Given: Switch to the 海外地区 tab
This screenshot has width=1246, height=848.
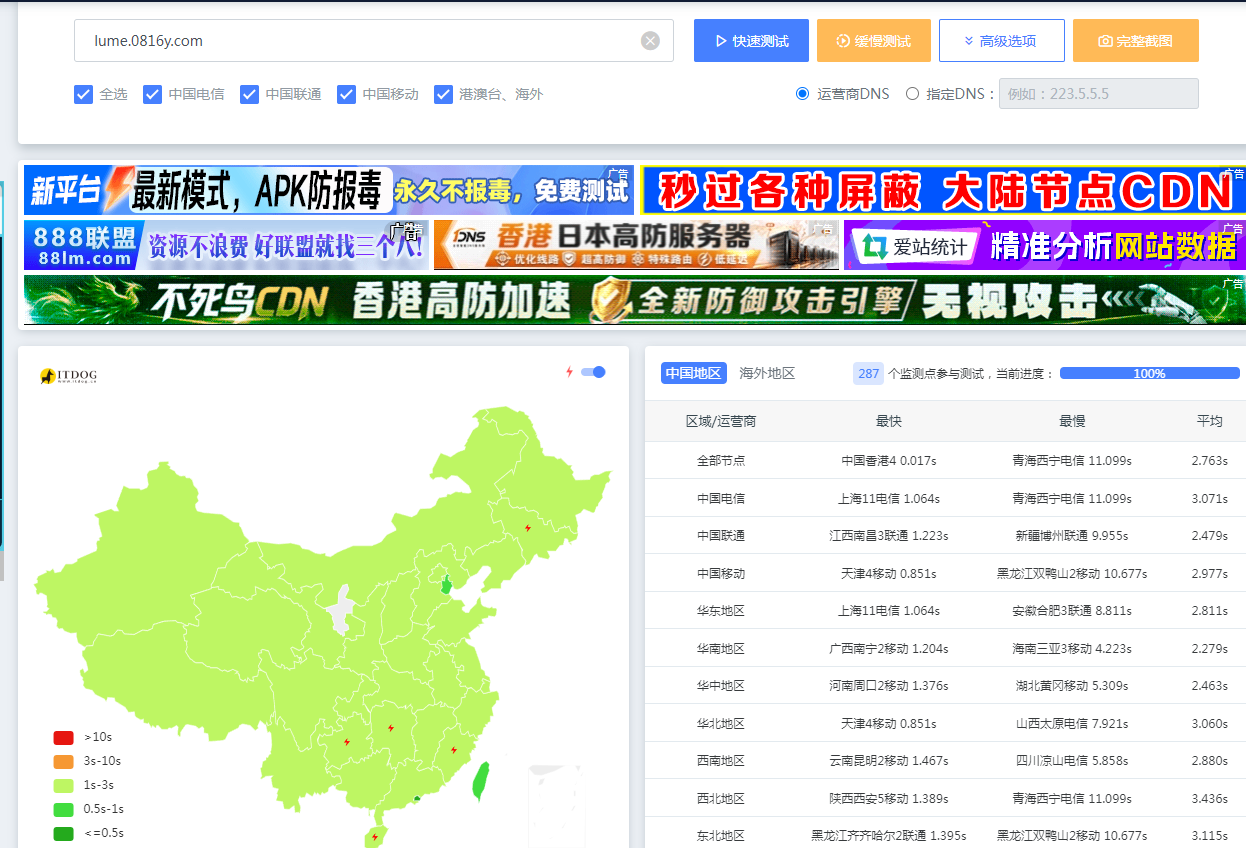Looking at the screenshot, I should tap(767, 373).
